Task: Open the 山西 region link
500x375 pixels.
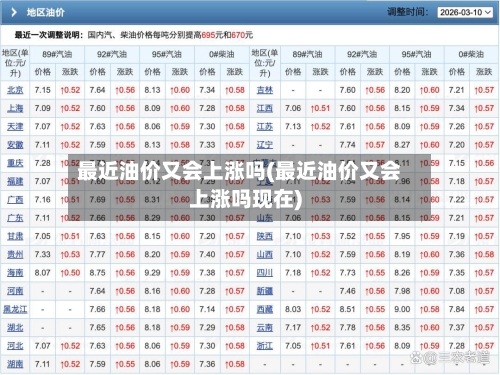Action: [265, 255]
